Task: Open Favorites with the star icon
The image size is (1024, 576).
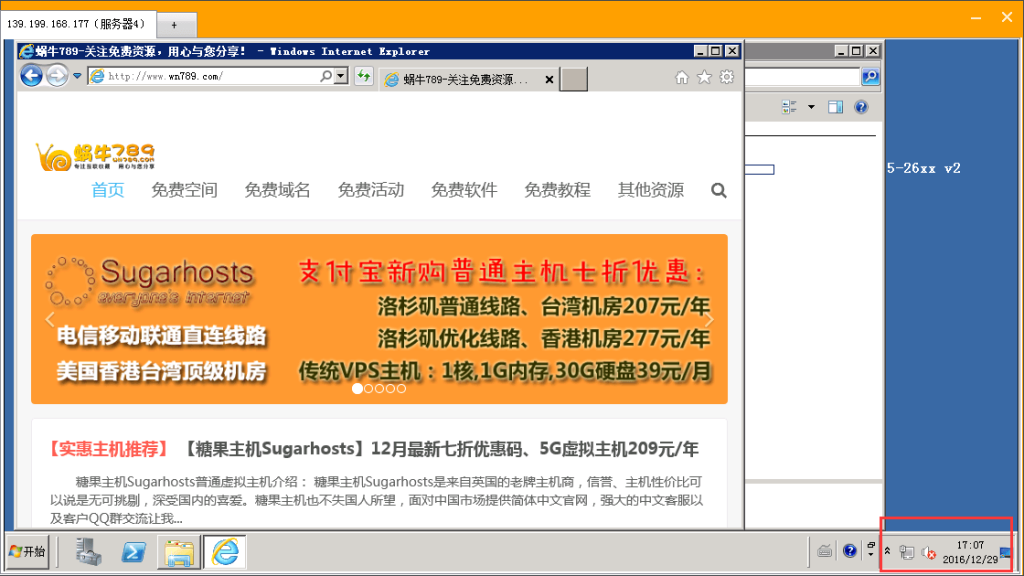Action: tap(703, 76)
